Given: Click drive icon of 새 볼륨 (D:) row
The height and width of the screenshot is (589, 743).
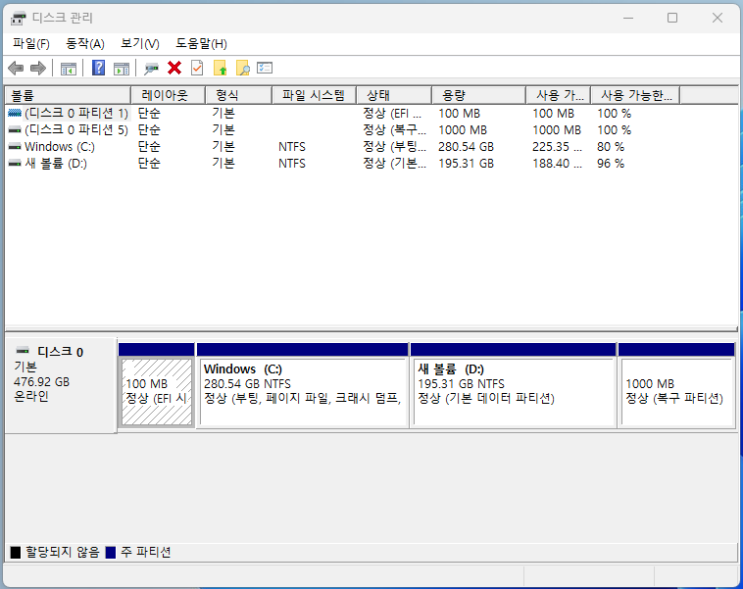Looking at the screenshot, I should point(15,163).
